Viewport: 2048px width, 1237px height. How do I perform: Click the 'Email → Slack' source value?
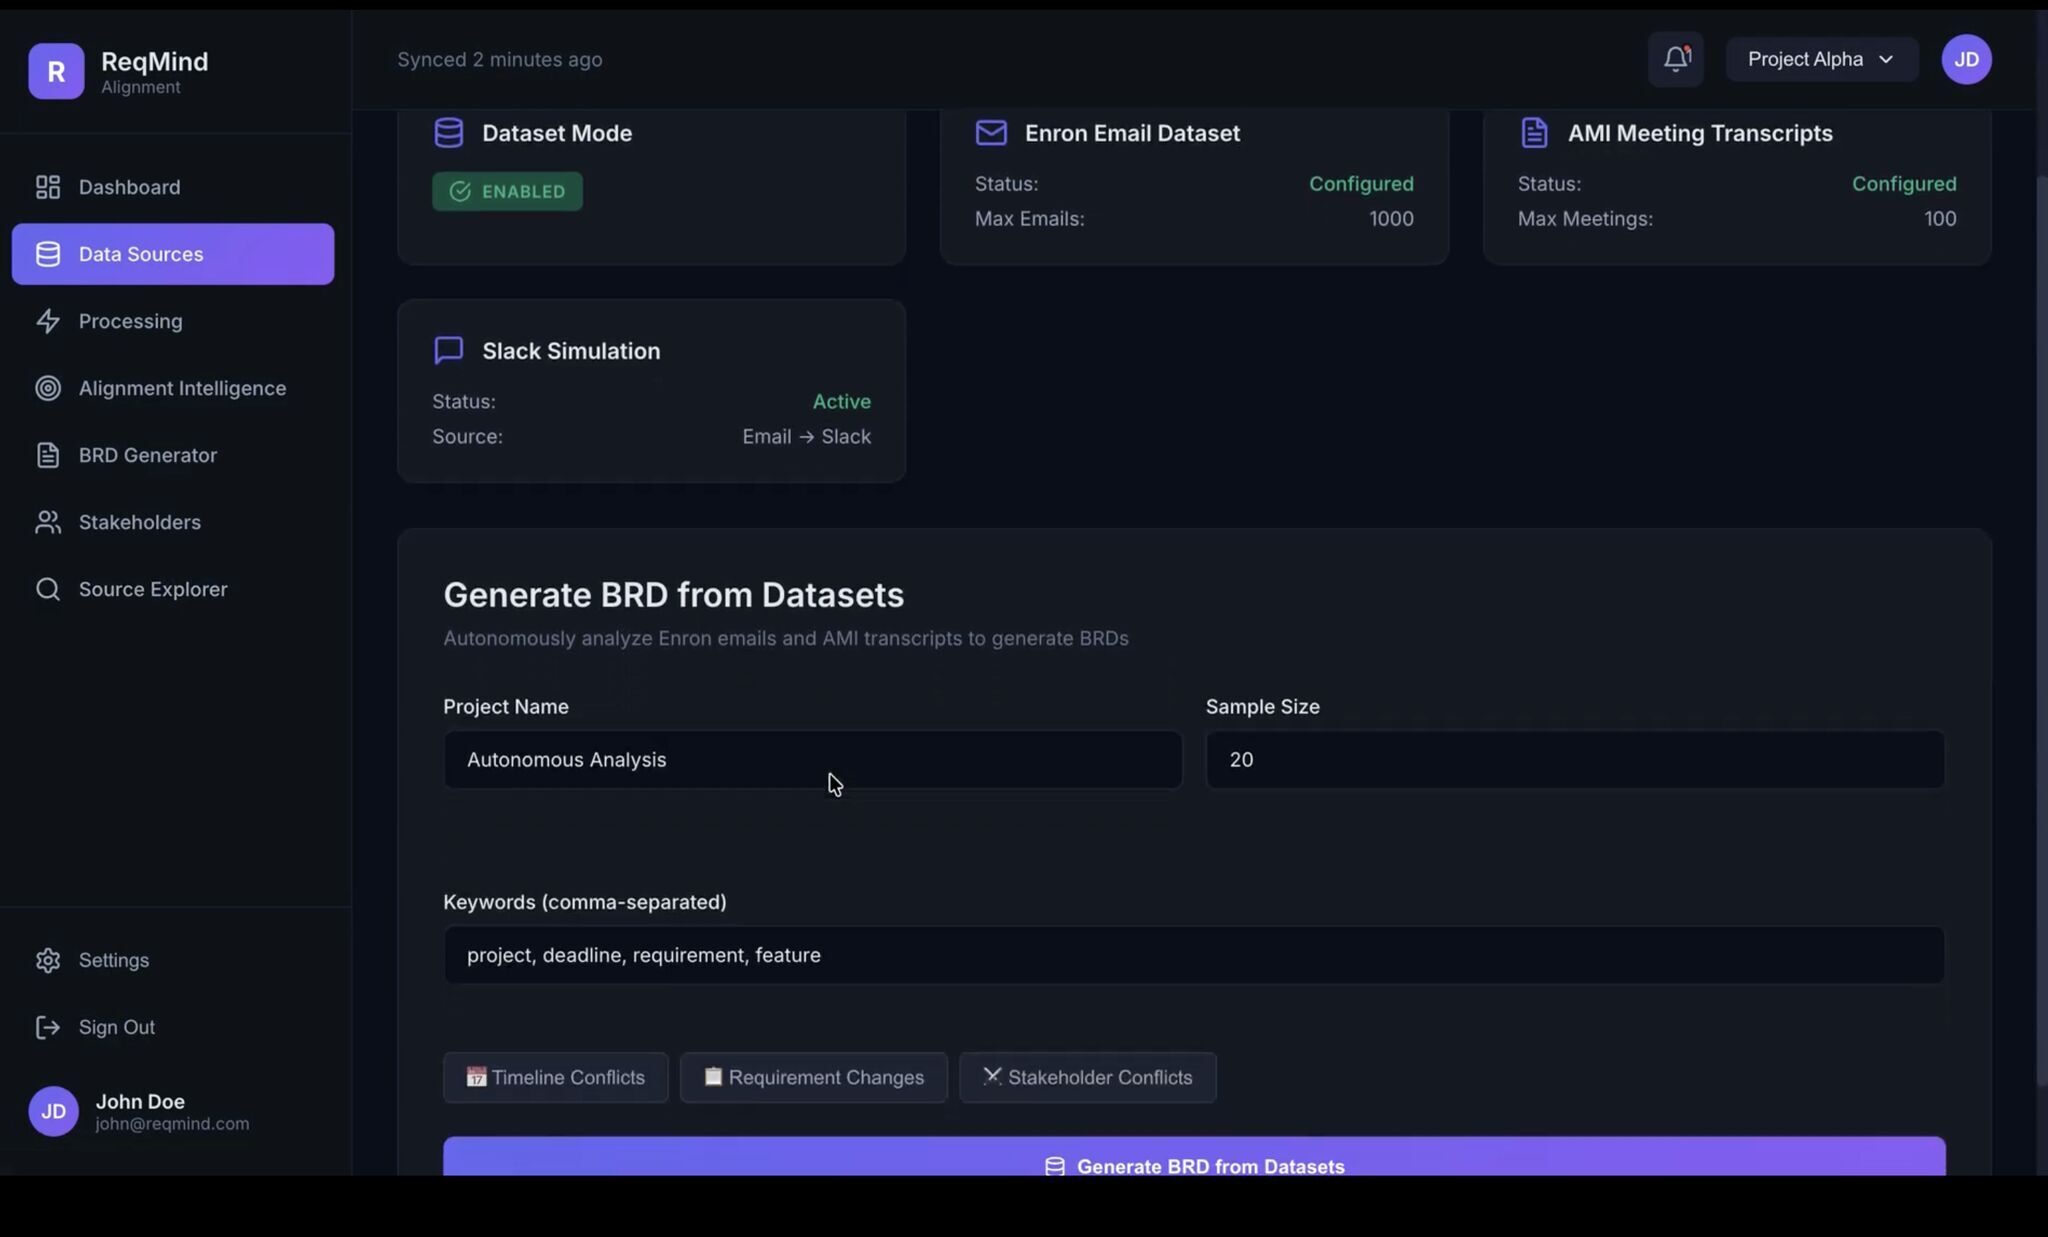pos(807,437)
